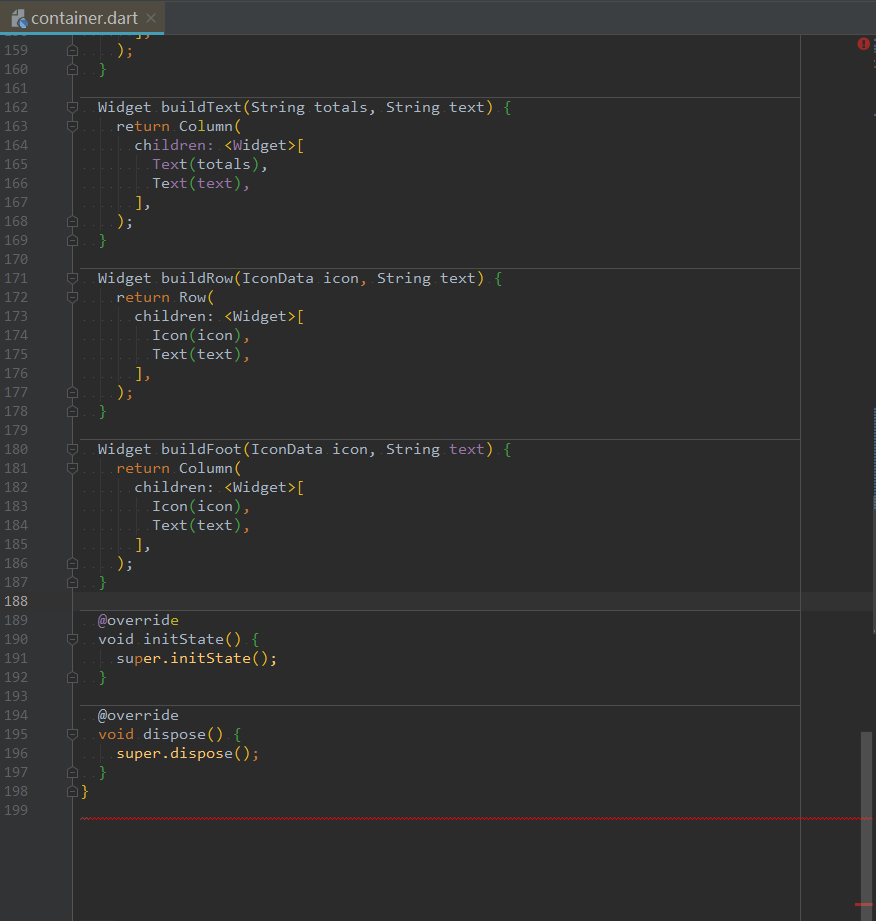Click the fold end marker next to line 160
This screenshot has height=921, width=876.
point(71,69)
